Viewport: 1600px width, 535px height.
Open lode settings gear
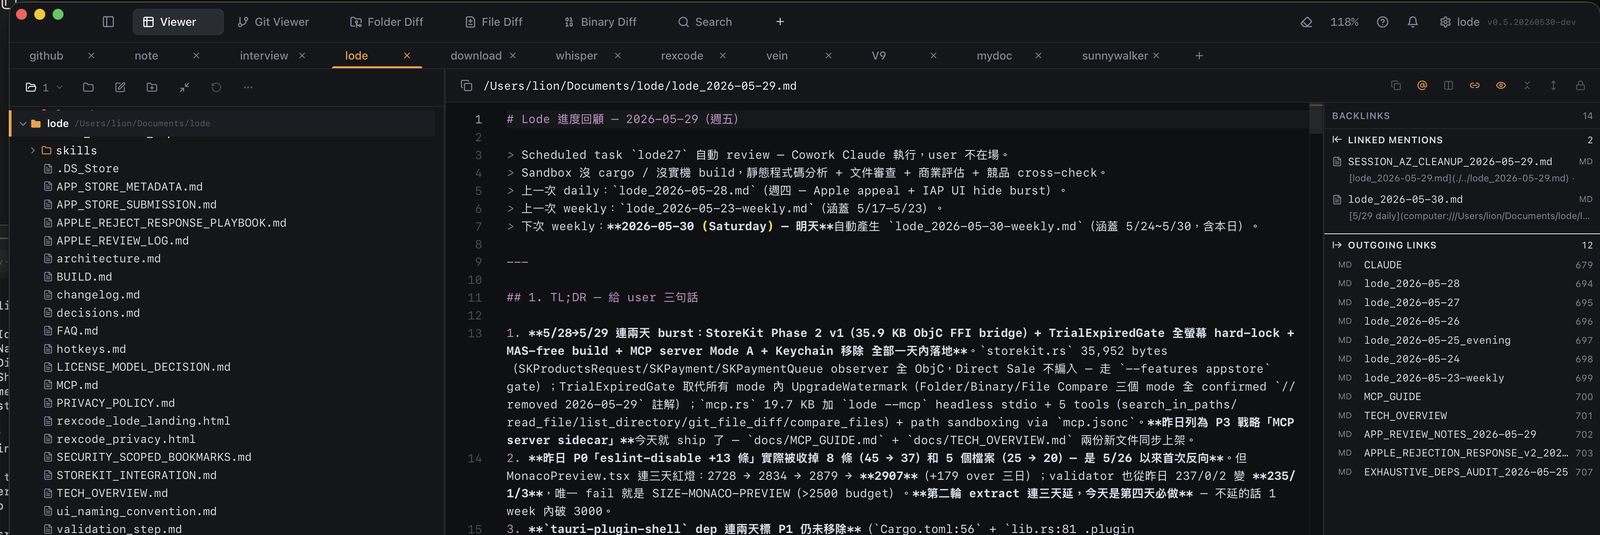click(1445, 22)
